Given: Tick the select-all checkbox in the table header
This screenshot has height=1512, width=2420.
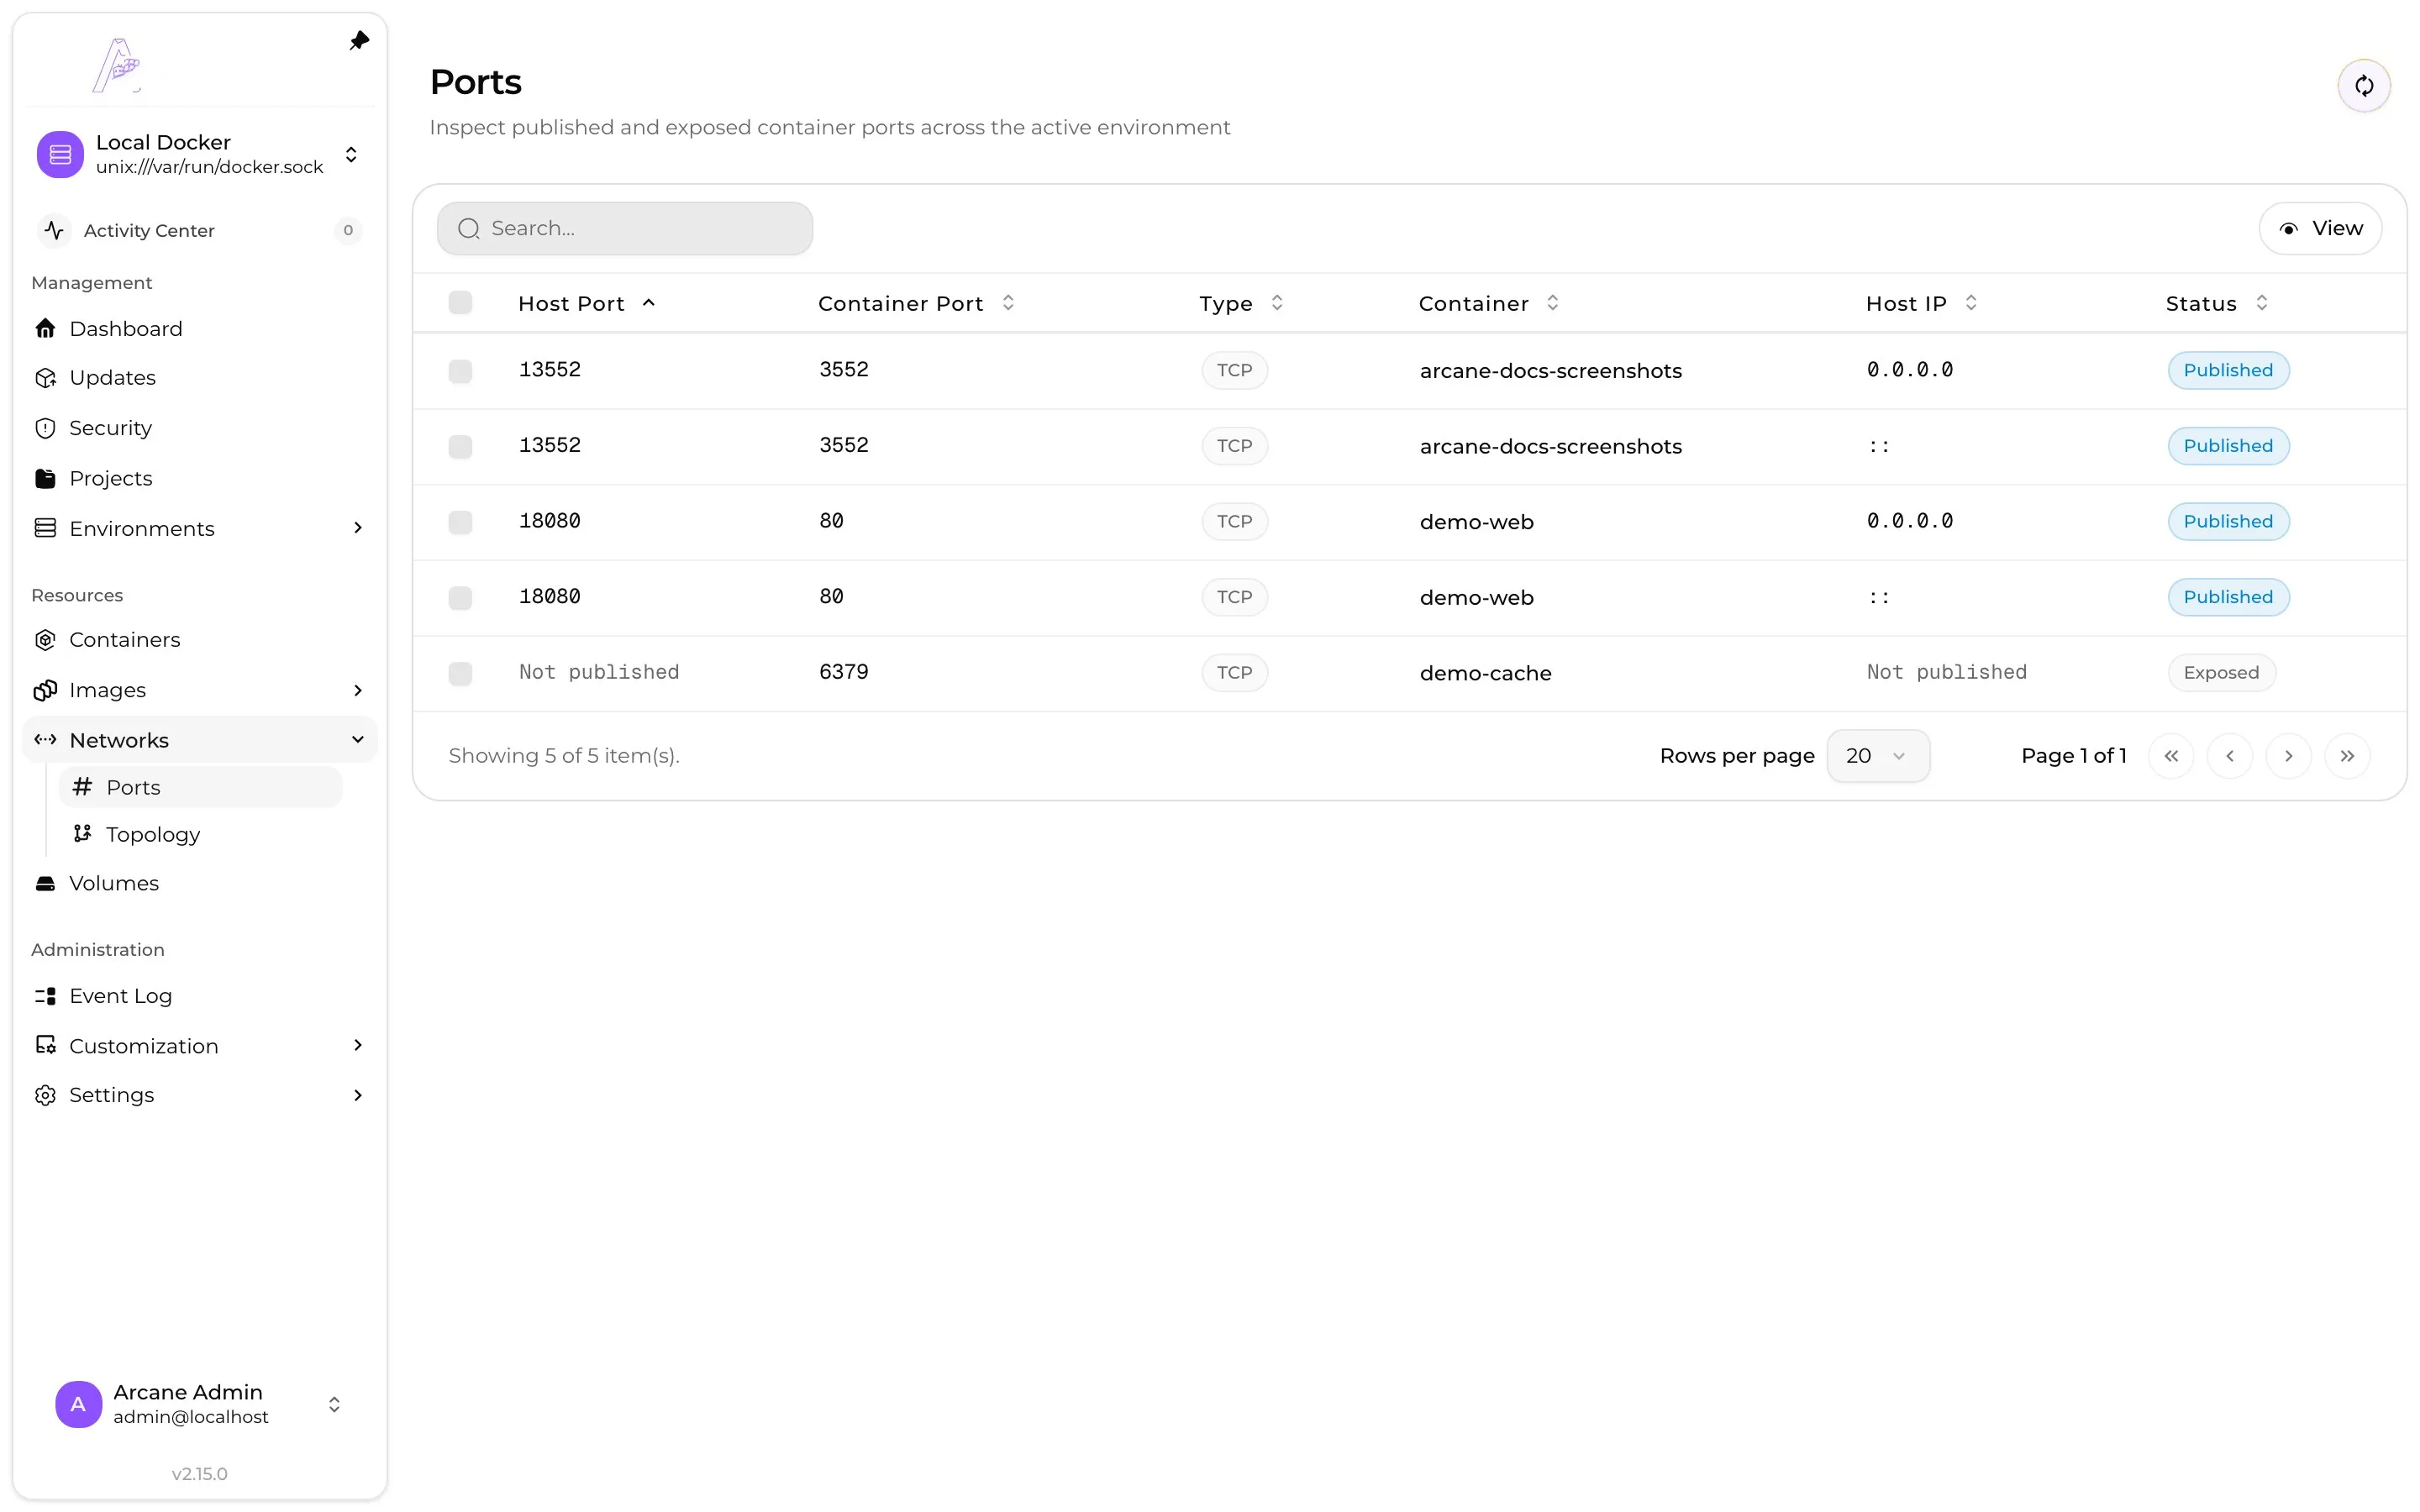Looking at the screenshot, I should (460, 303).
